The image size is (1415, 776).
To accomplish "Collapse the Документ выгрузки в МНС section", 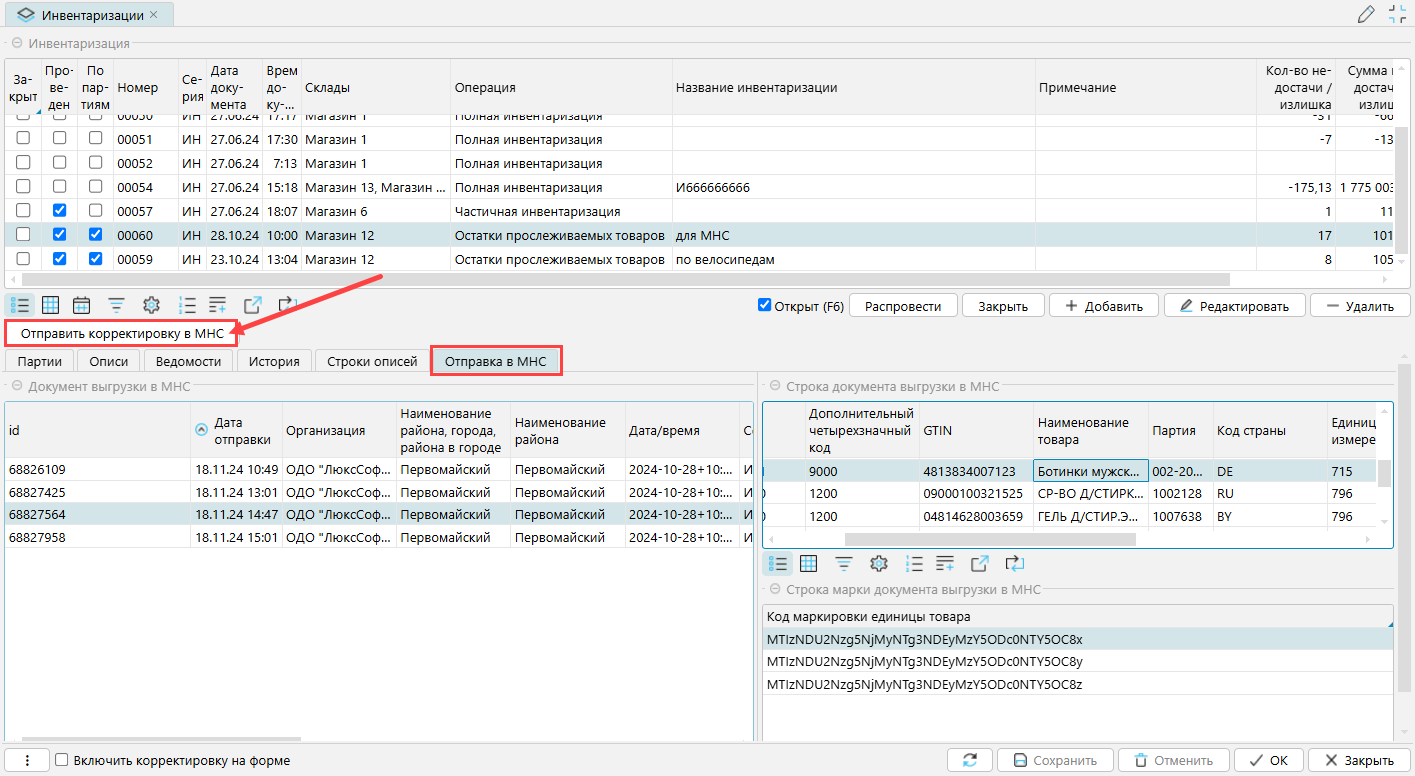I will tap(17, 386).
